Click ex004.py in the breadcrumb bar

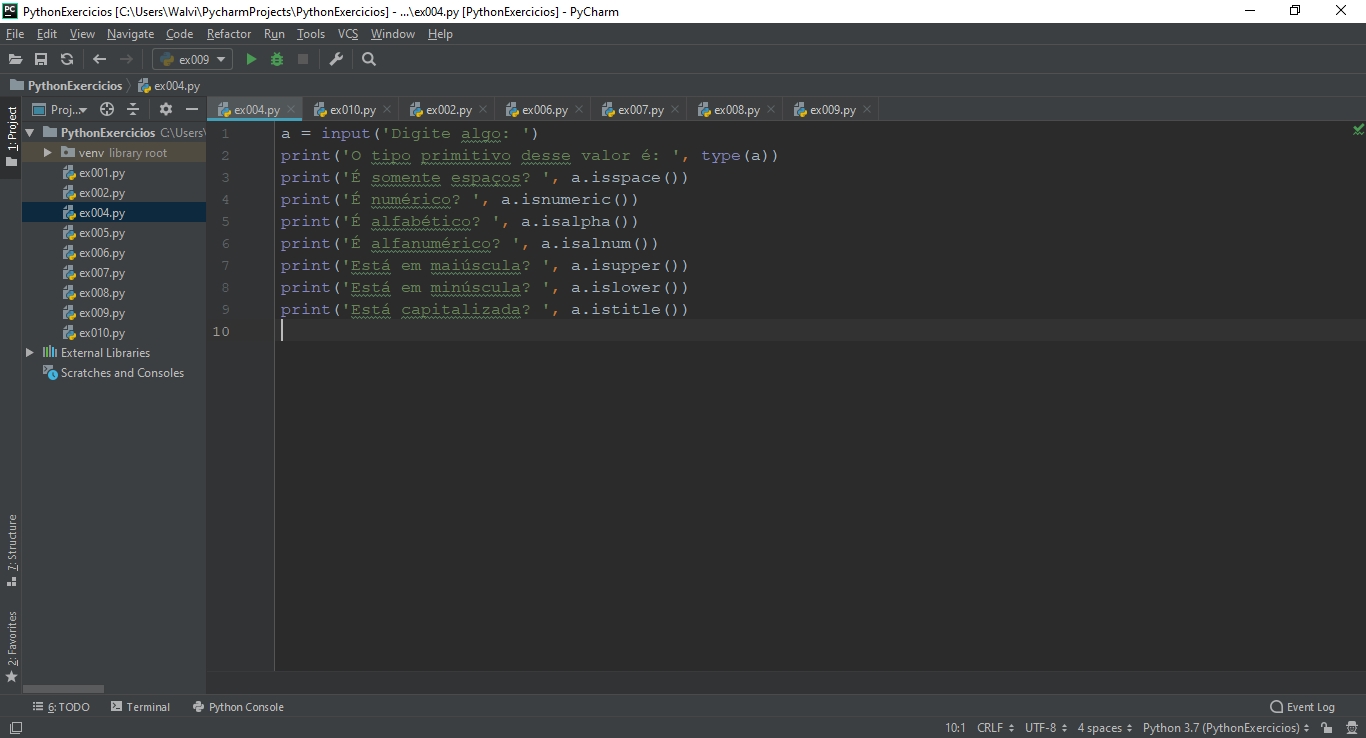click(x=169, y=86)
